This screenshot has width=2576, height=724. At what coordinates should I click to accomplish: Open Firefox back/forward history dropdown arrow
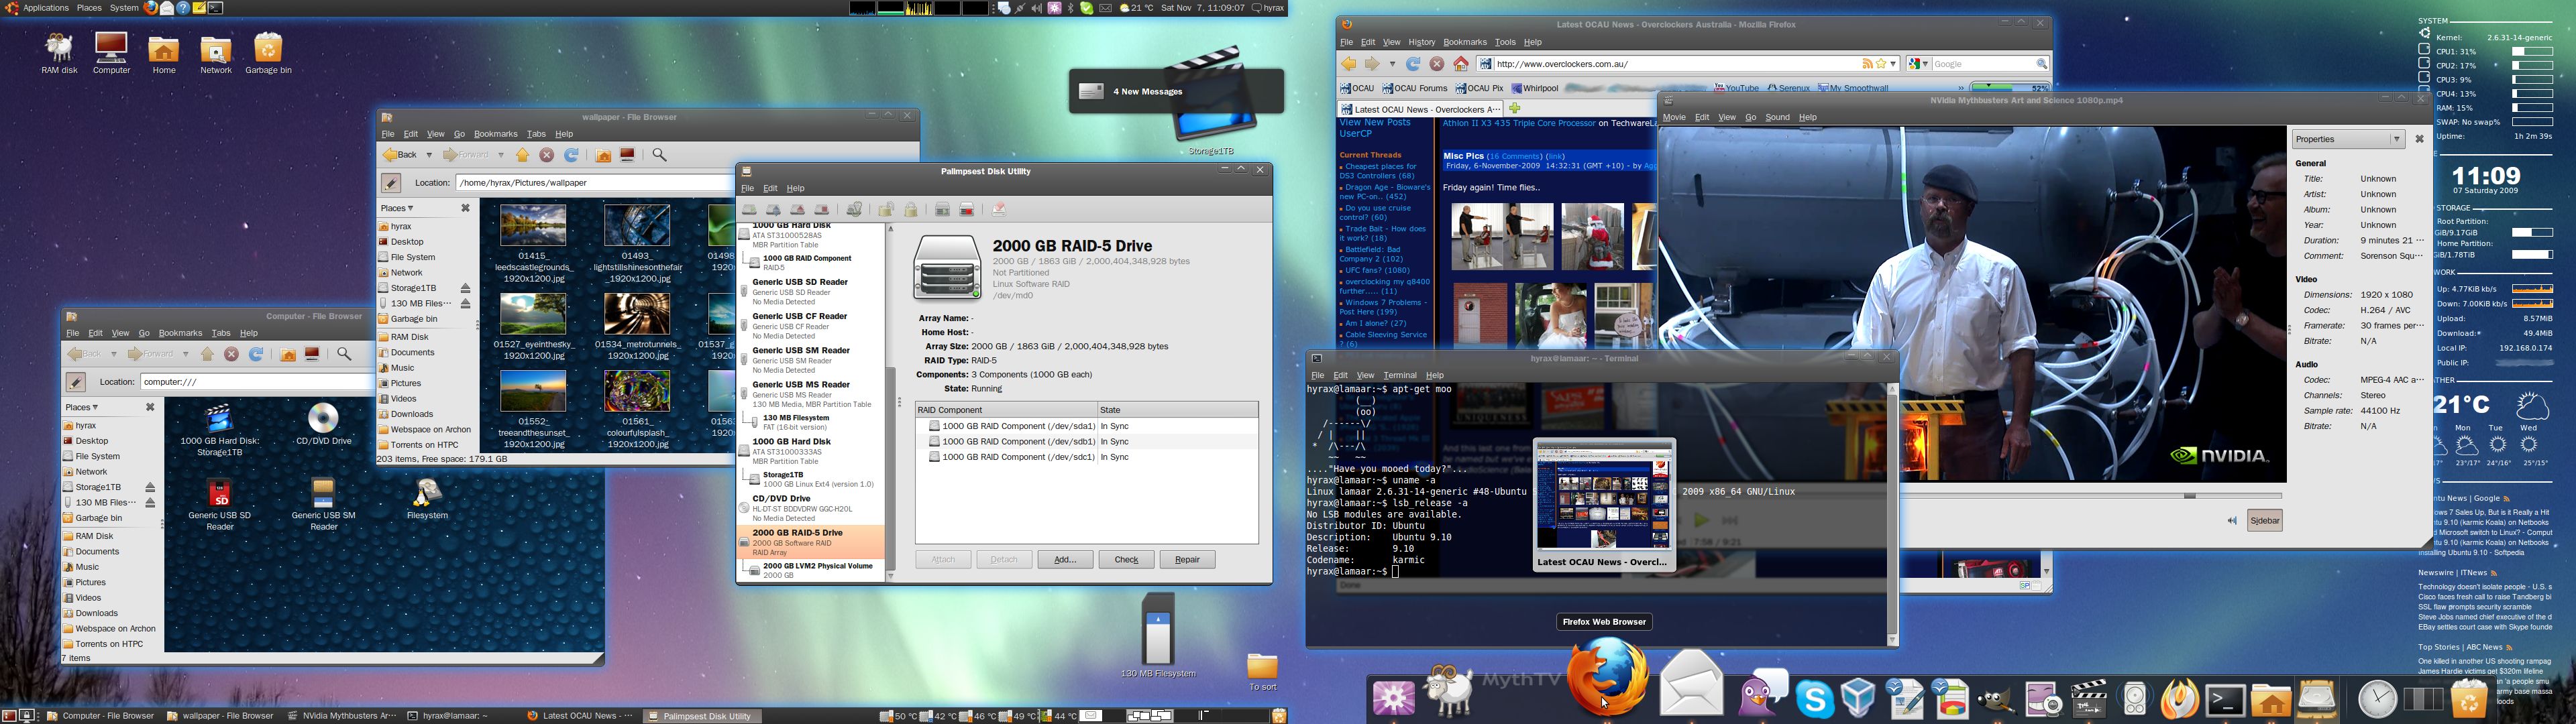[x=1392, y=64]
